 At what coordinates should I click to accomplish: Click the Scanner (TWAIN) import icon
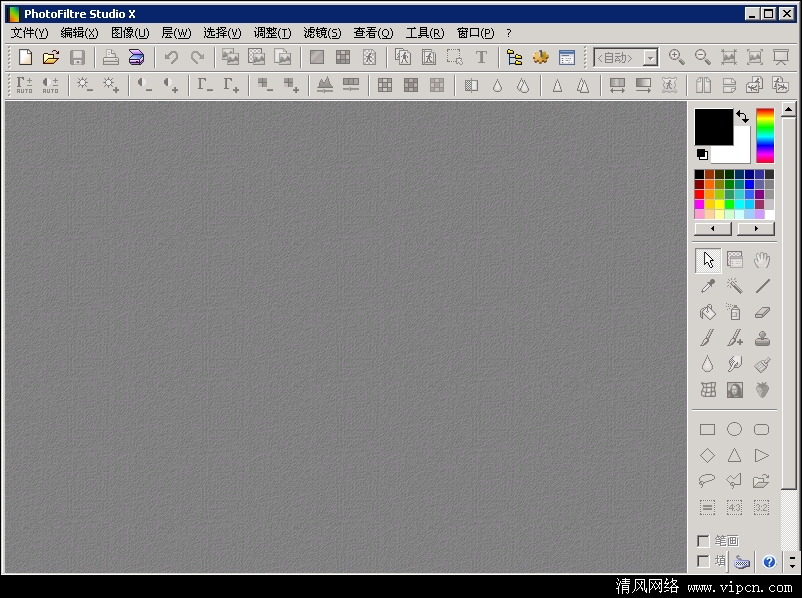(x=136, y=57)
